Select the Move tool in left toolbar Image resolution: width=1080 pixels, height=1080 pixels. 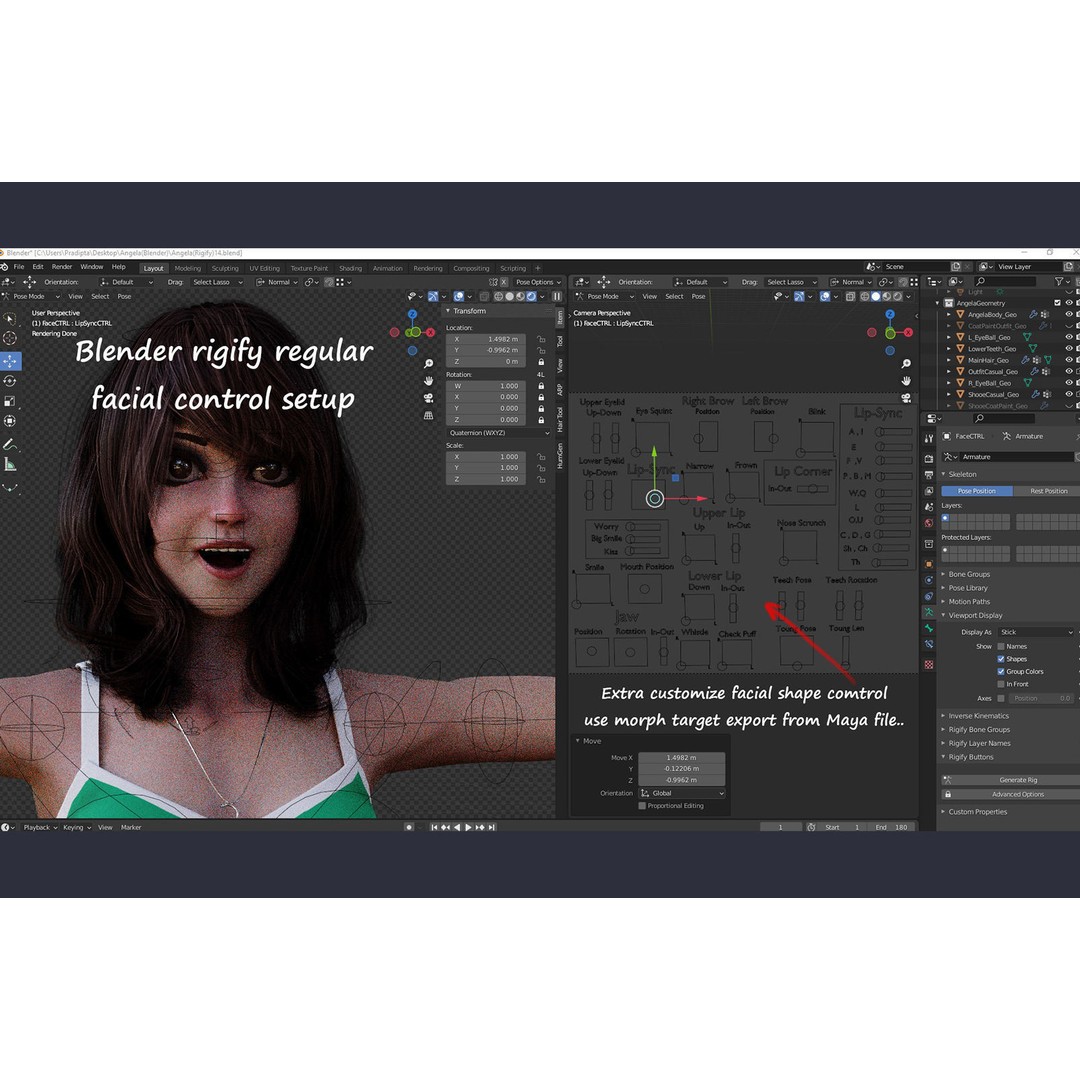tap(10, 361)
